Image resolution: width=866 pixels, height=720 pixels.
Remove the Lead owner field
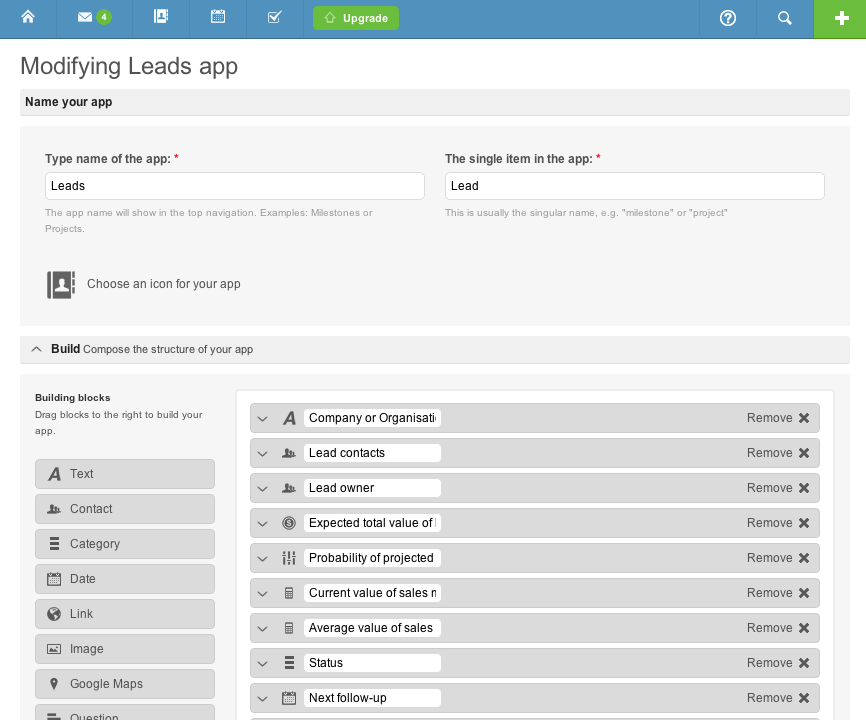(x=778, y=488)
